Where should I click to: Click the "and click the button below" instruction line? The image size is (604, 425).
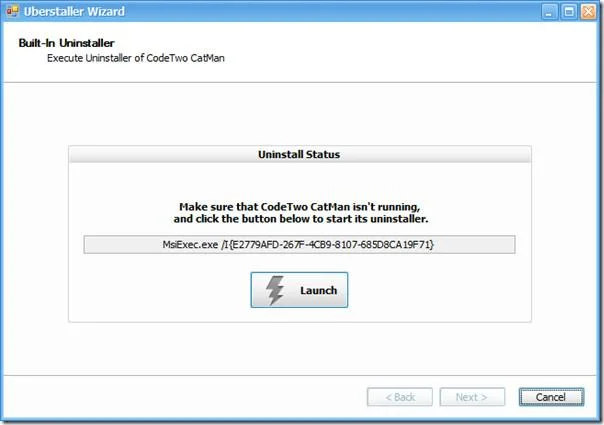pyautogui.click(x=300, y=219)
